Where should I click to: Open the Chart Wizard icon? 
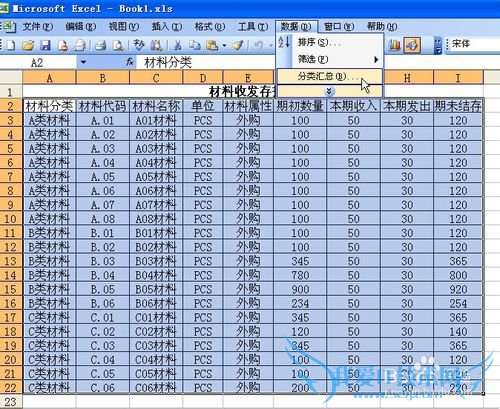tap(395, 45)
